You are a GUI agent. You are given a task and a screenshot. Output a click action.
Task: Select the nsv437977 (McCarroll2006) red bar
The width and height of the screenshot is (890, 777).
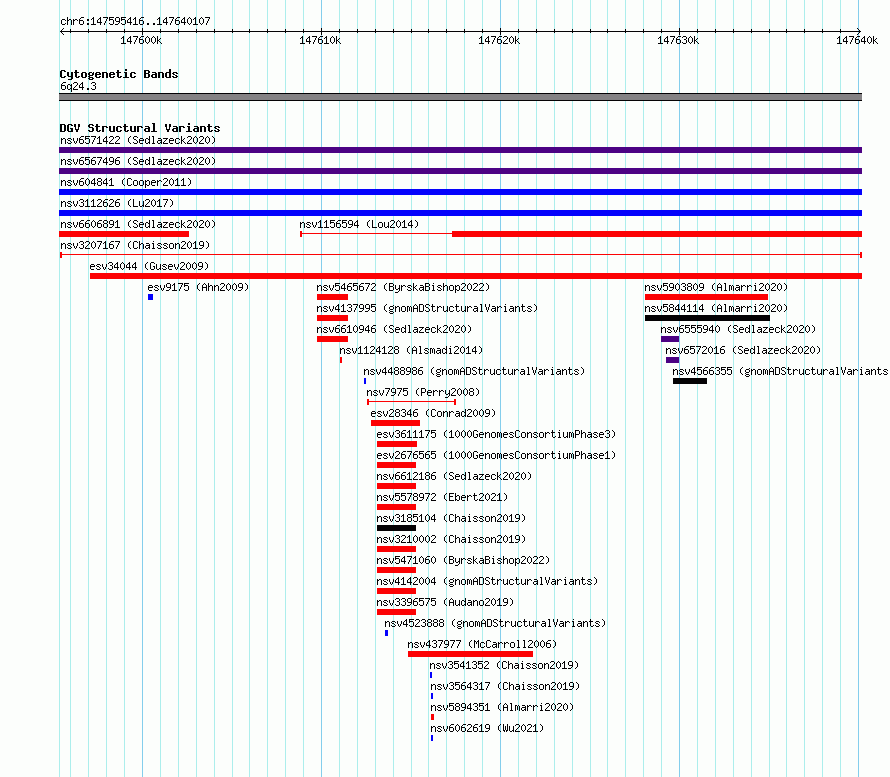[470, 654]
